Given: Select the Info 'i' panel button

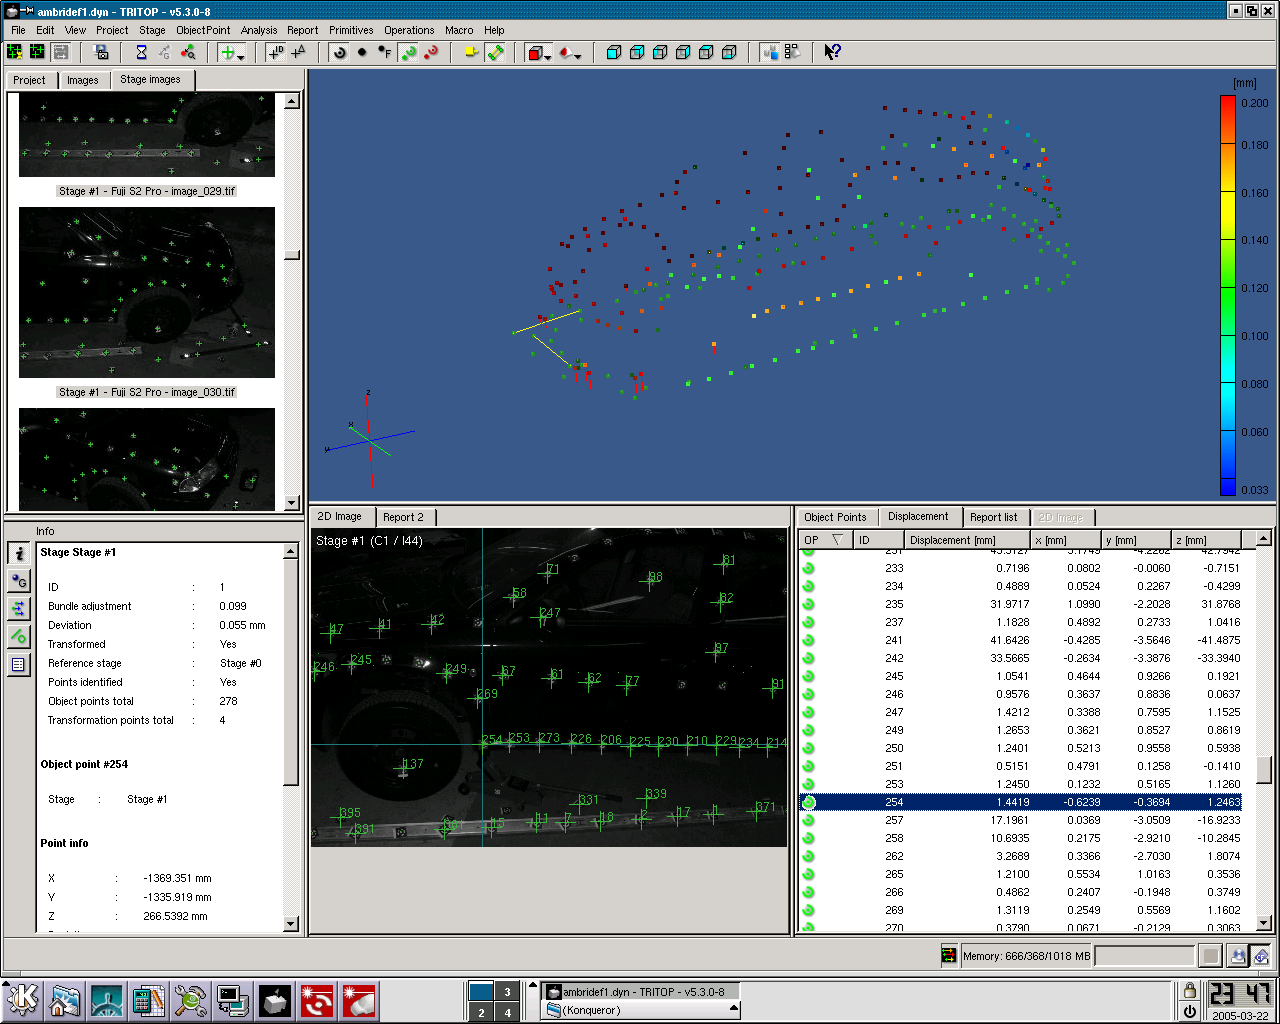Looking at the screenshot, I should point(18,553).
